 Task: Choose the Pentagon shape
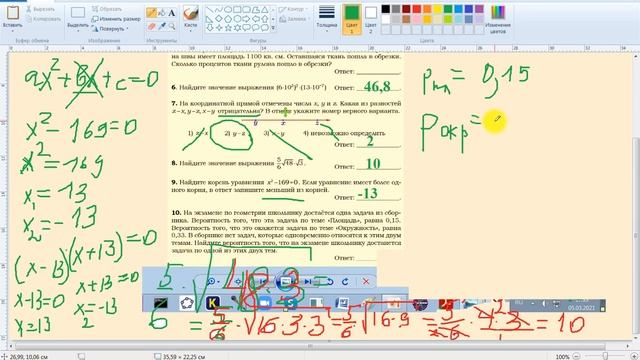(228, 19)
